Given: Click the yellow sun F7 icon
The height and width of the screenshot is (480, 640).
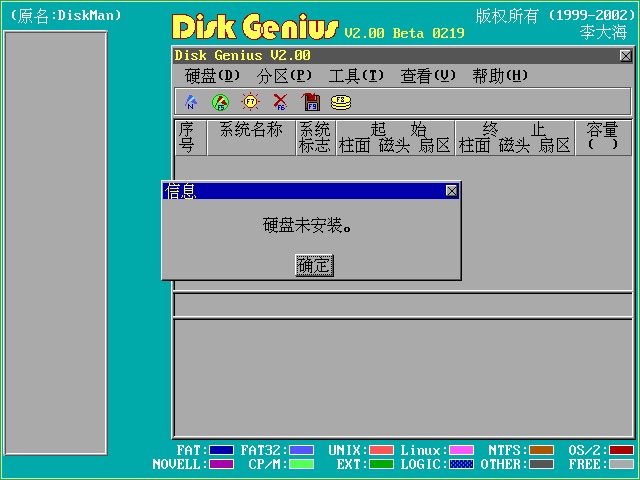Looking at the screenshot, I should tap(250, 102).
